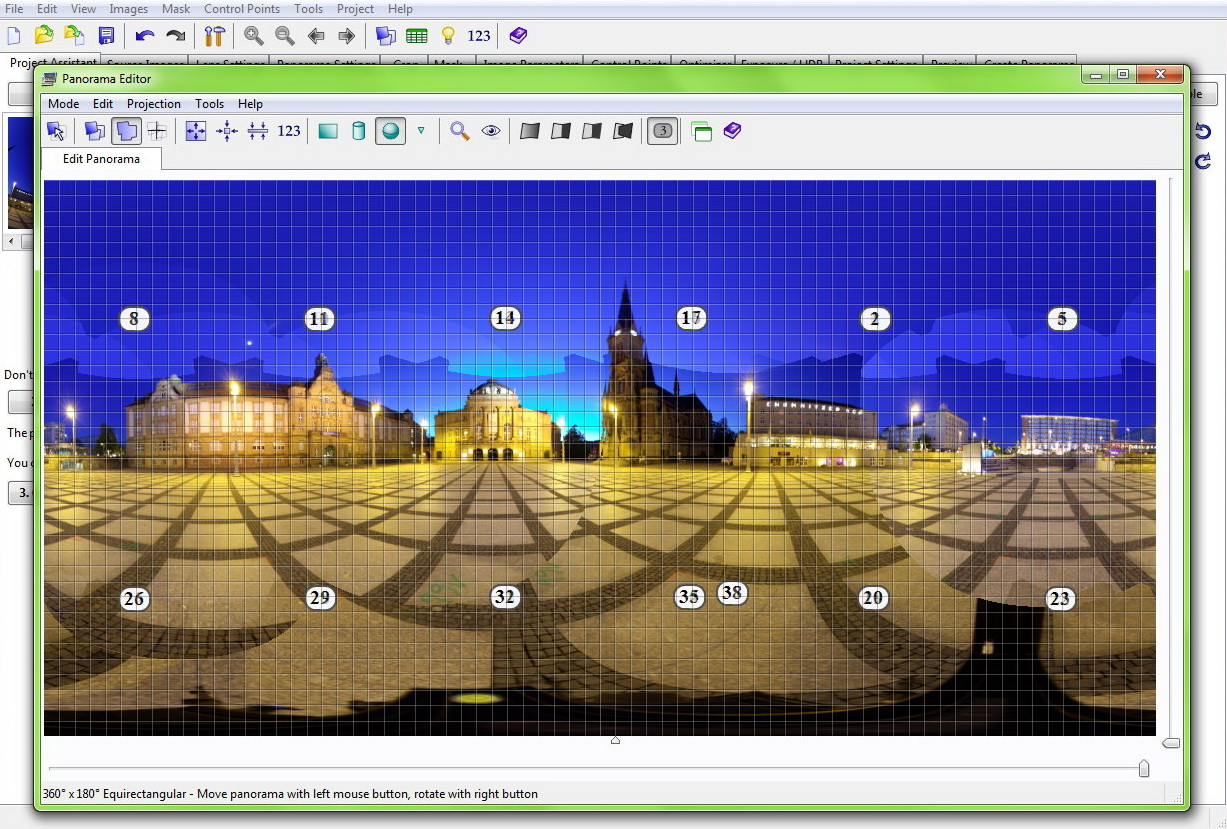Click the eye preview icon
The width and height of the screenshot is (1227, 829).
coord(491,131)
